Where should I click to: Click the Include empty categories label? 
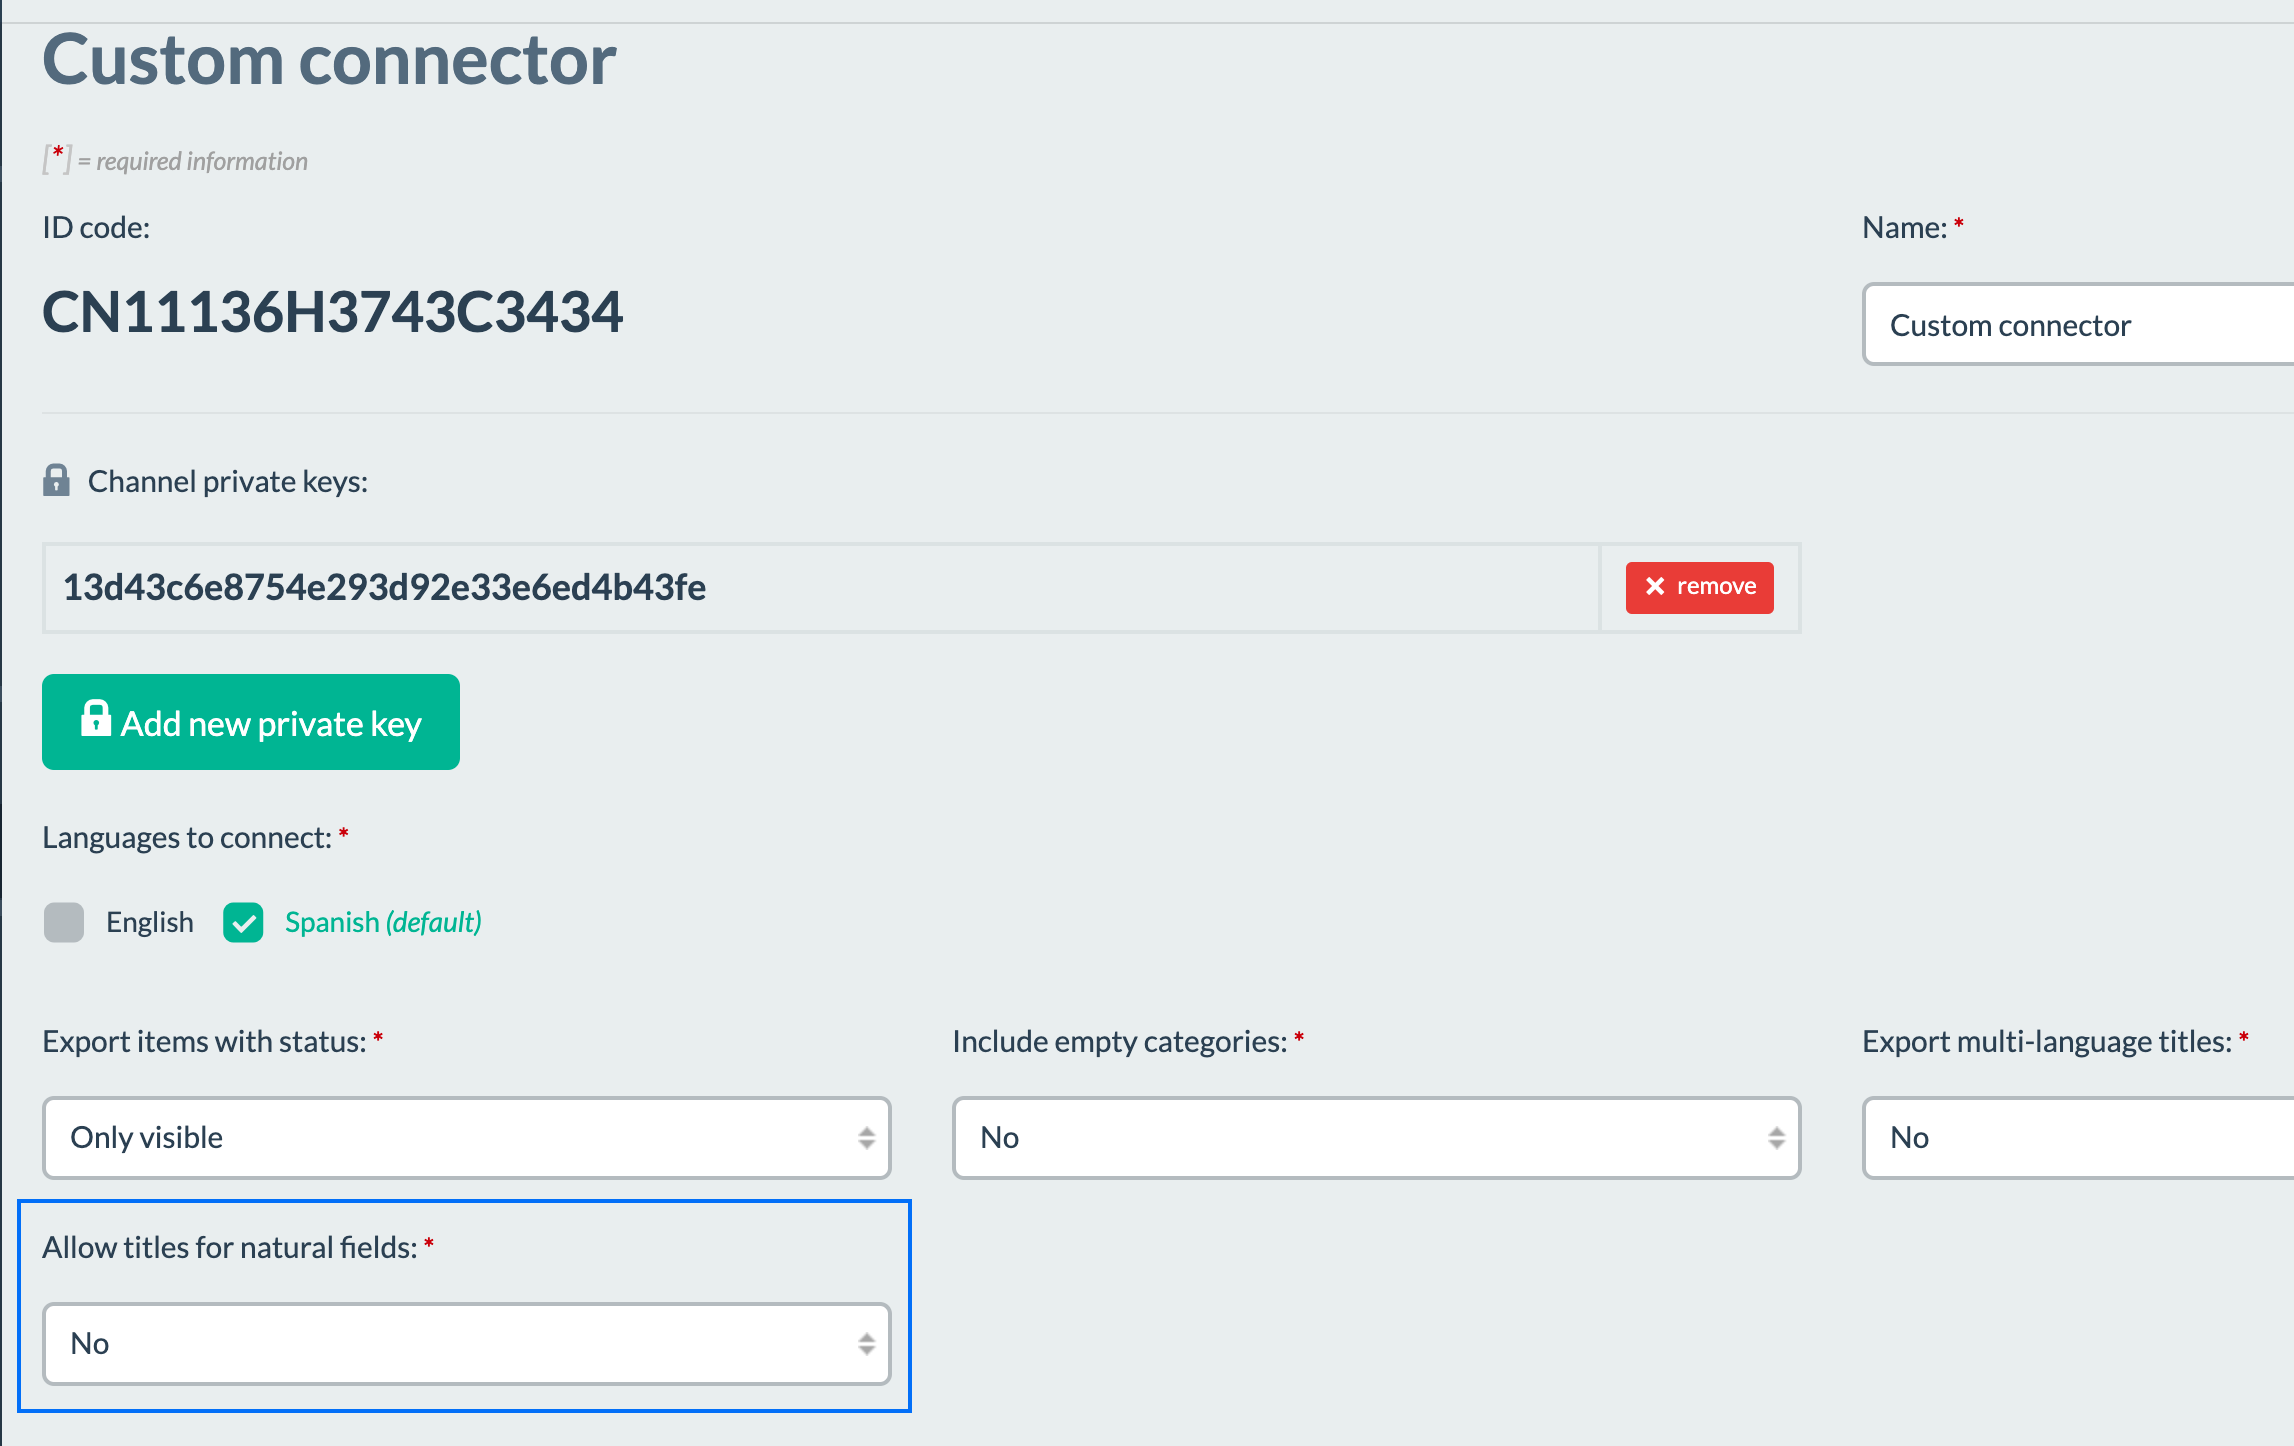coord(1120,1041)
